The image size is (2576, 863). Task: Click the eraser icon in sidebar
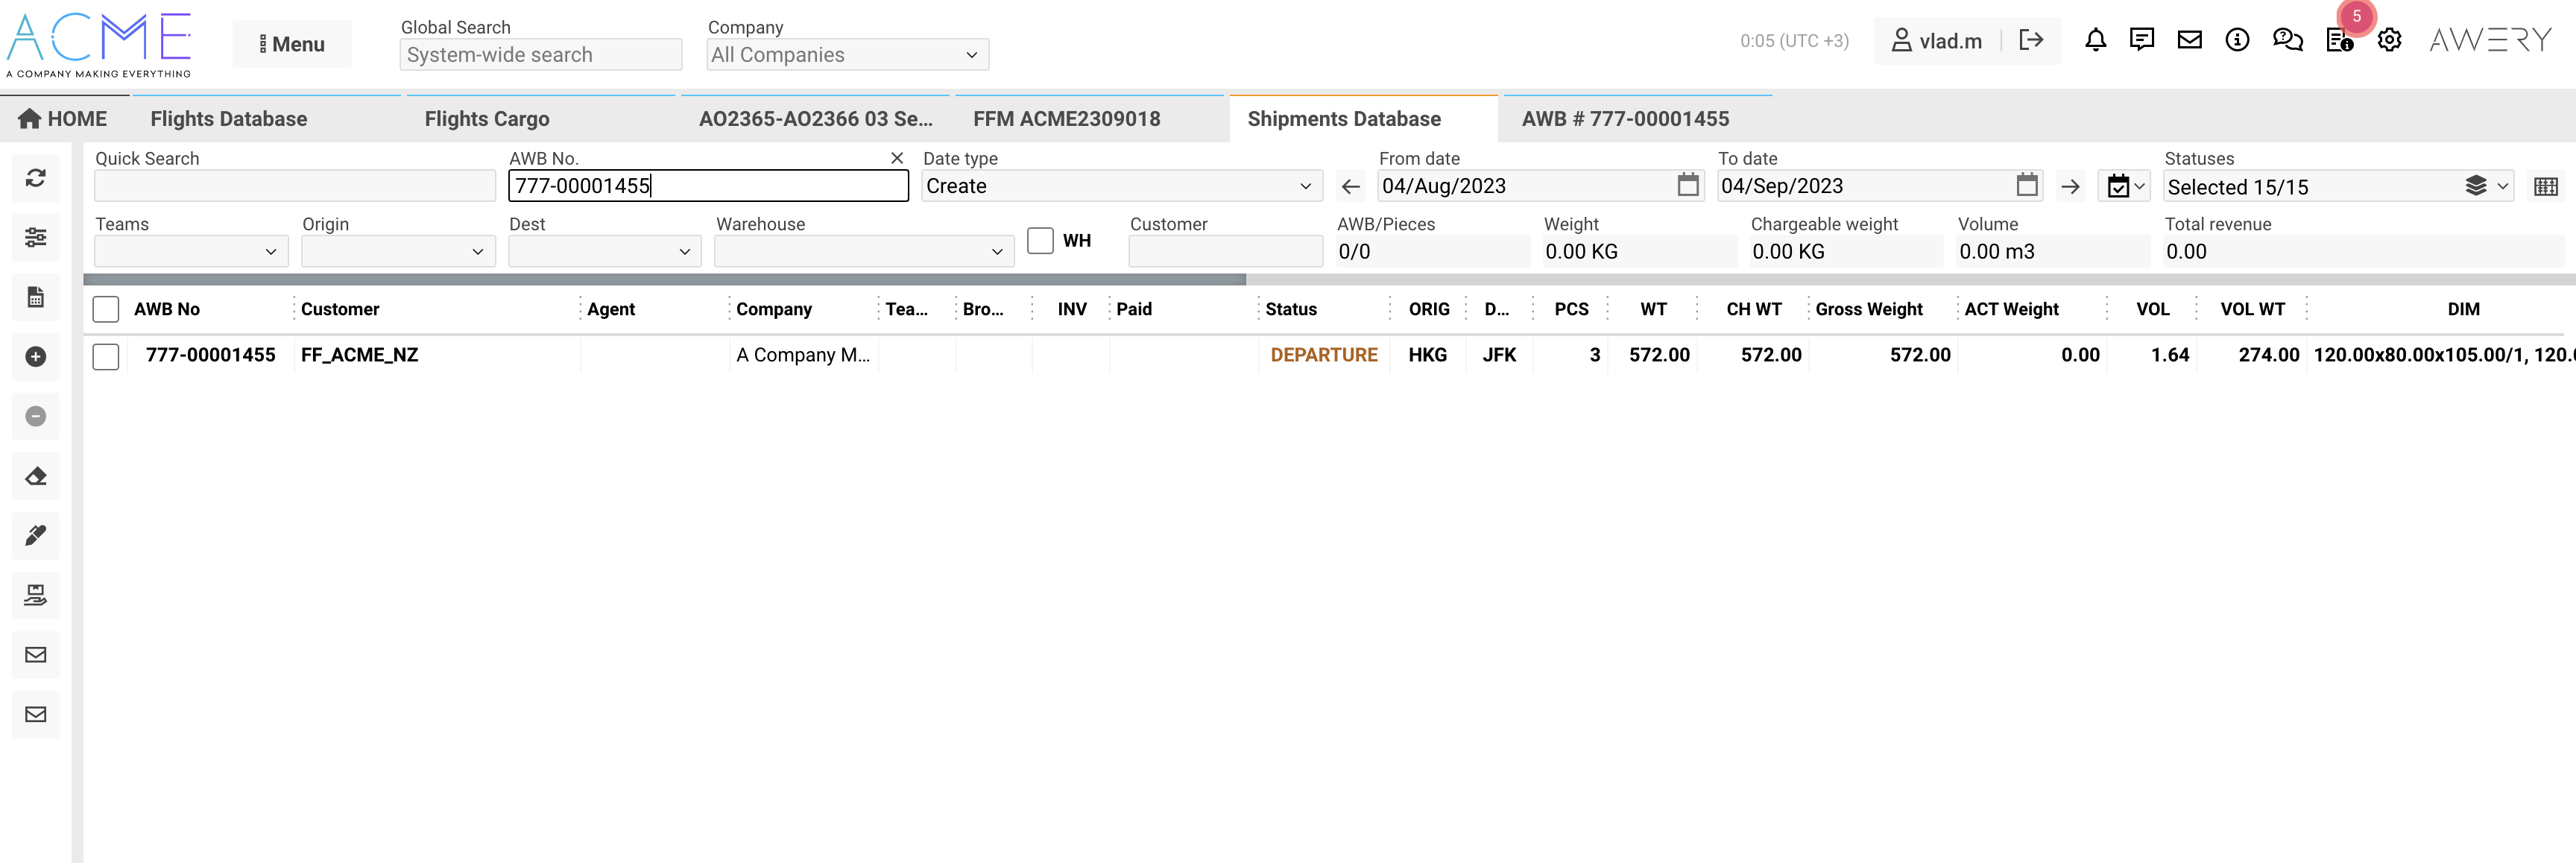point(36,476)
